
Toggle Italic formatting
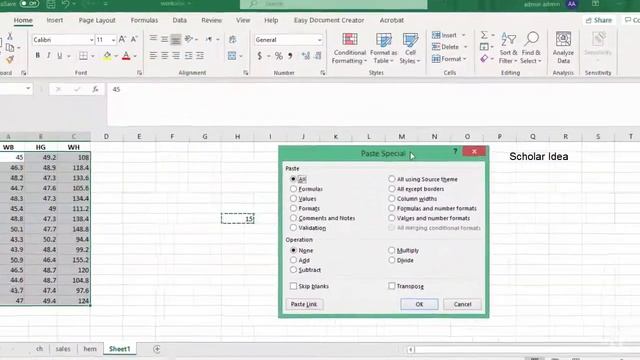[x=49, y=56]
